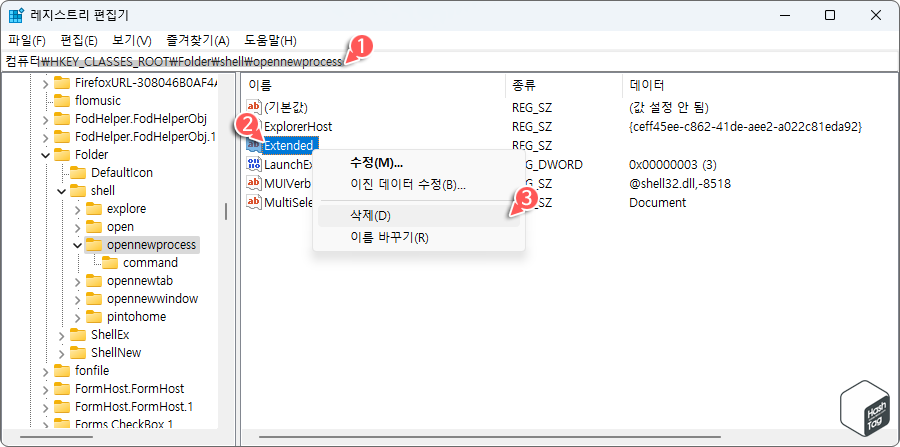Click the @shell32.dll,-8518 data cell
Screen dimensions: 900x447
(680, 184)
